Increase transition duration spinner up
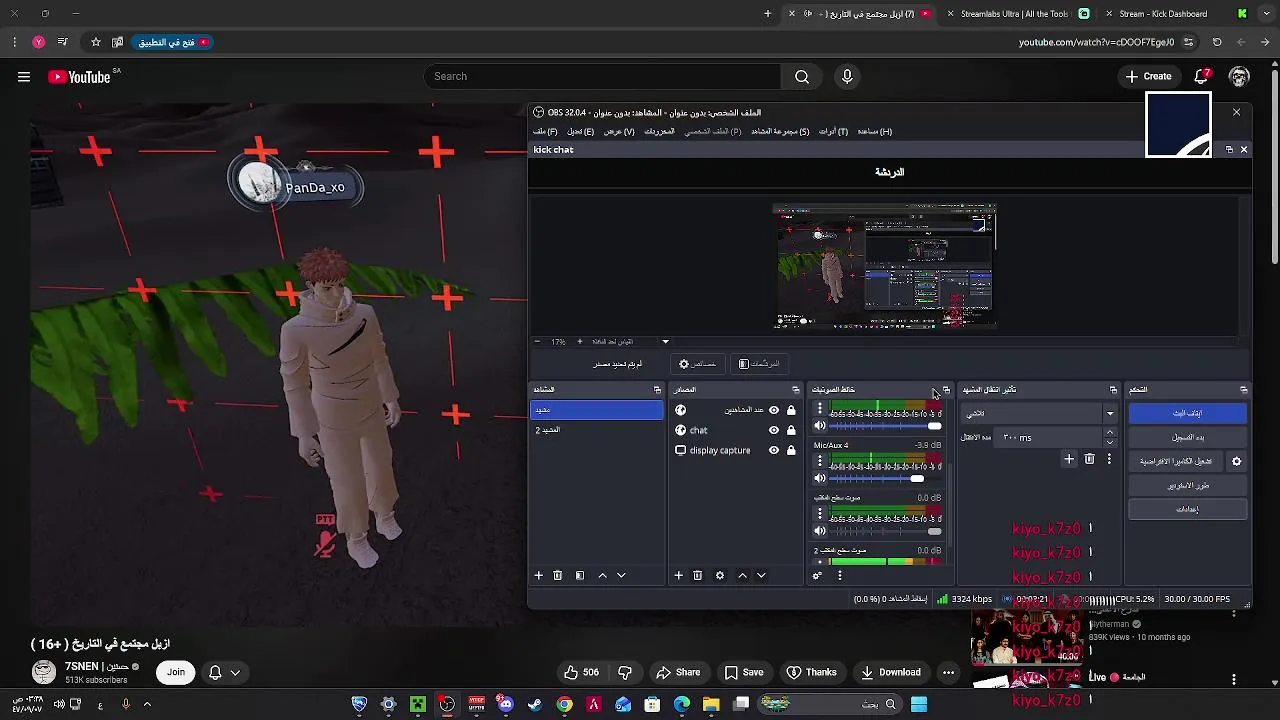 pos(1109,433)
